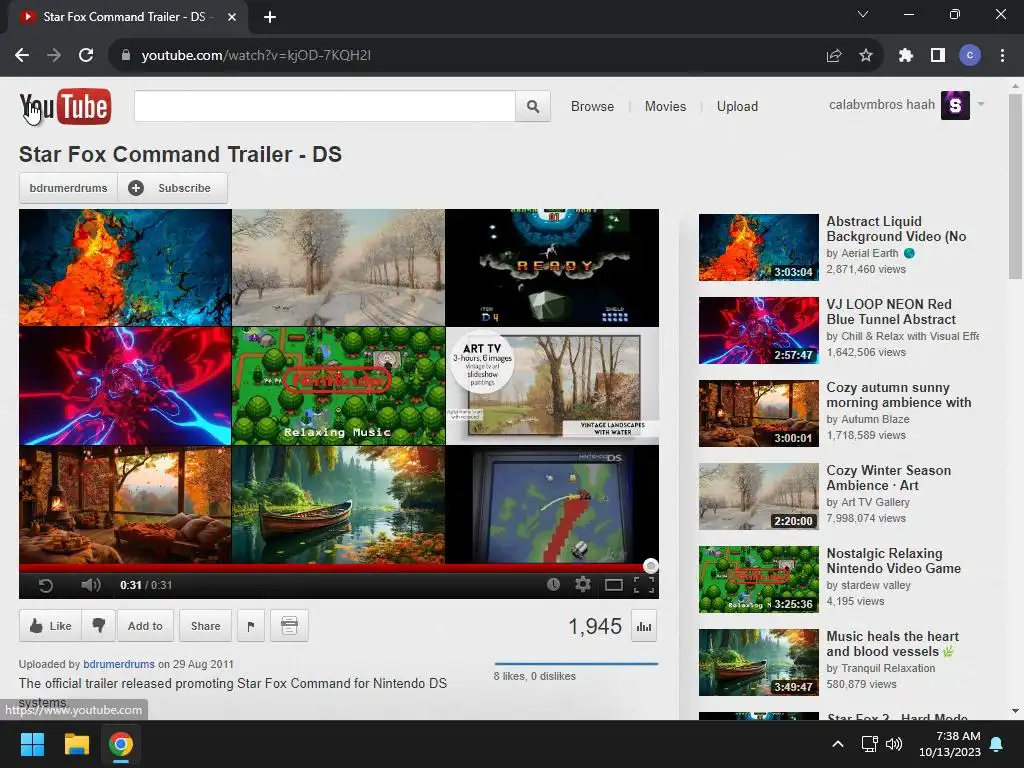Click the video progress bar scrubber

point(650,566)
